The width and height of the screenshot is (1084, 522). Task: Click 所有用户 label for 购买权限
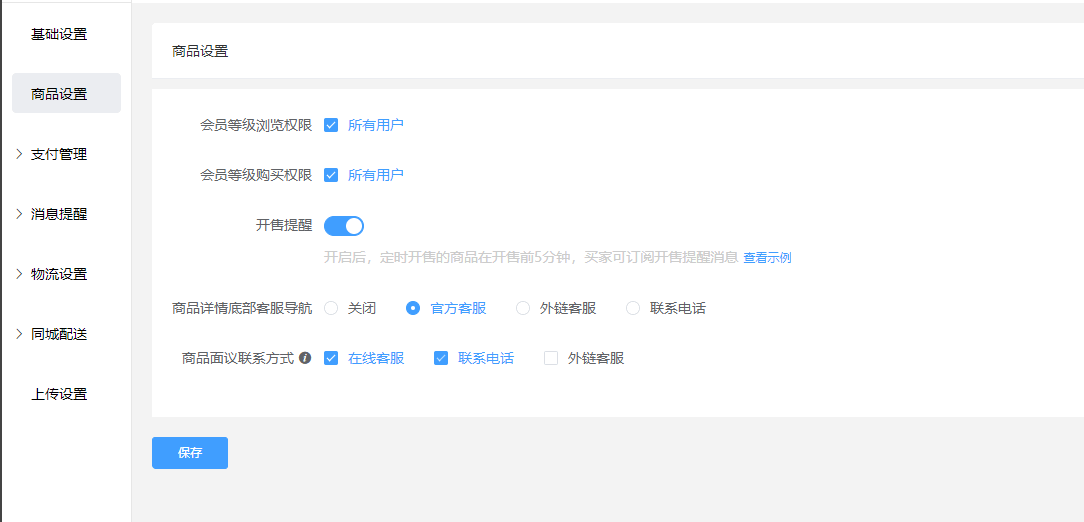375,175
